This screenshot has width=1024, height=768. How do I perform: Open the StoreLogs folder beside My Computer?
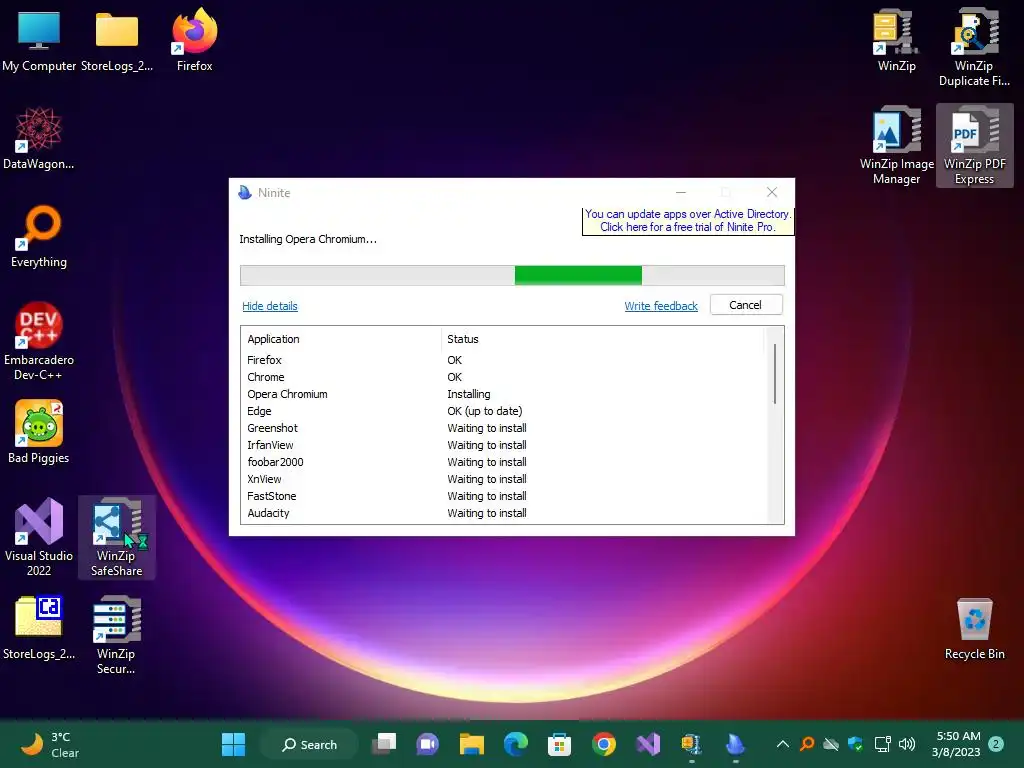pos(117,40)
